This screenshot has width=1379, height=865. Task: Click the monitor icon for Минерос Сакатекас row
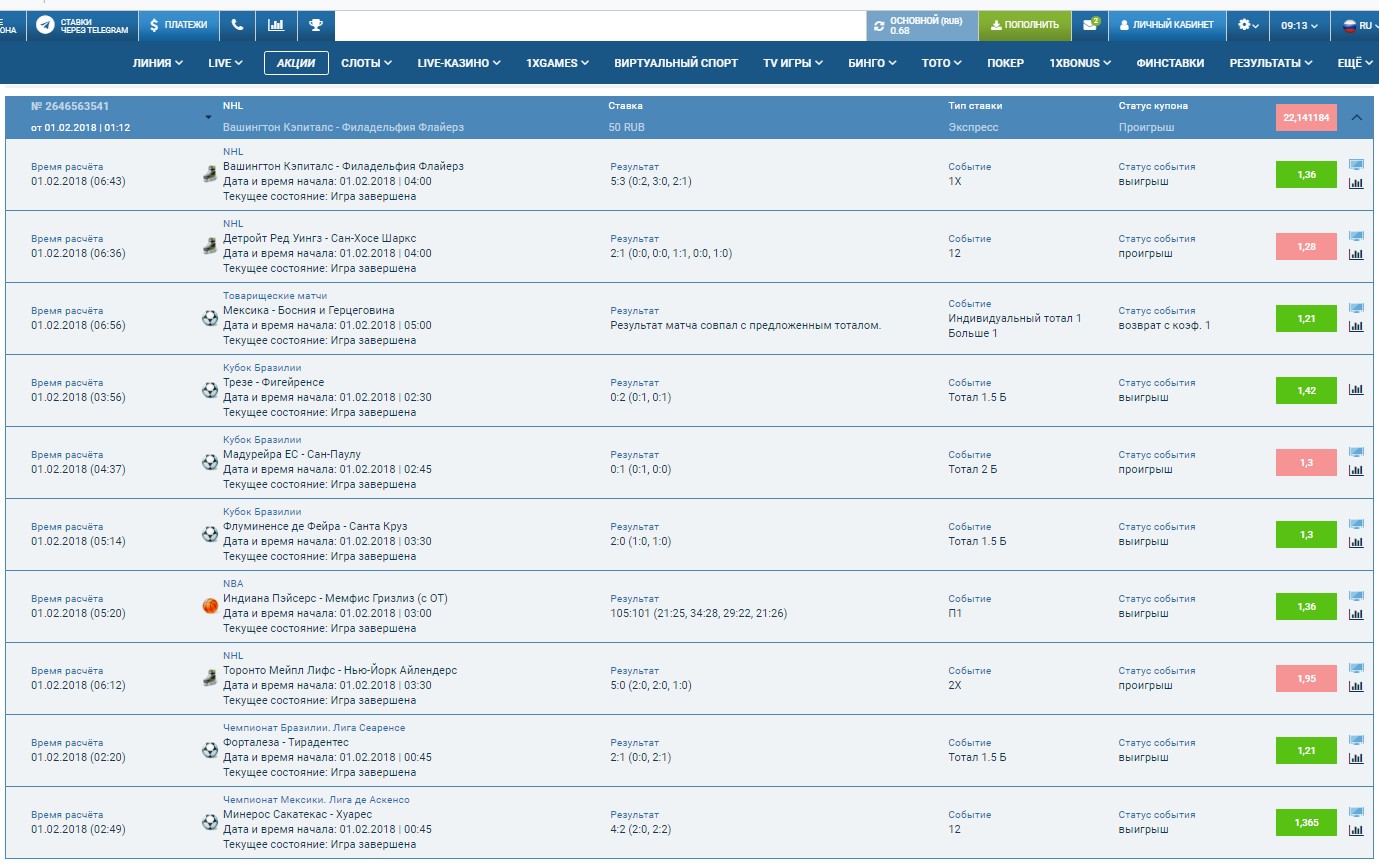click(1356, 813)
